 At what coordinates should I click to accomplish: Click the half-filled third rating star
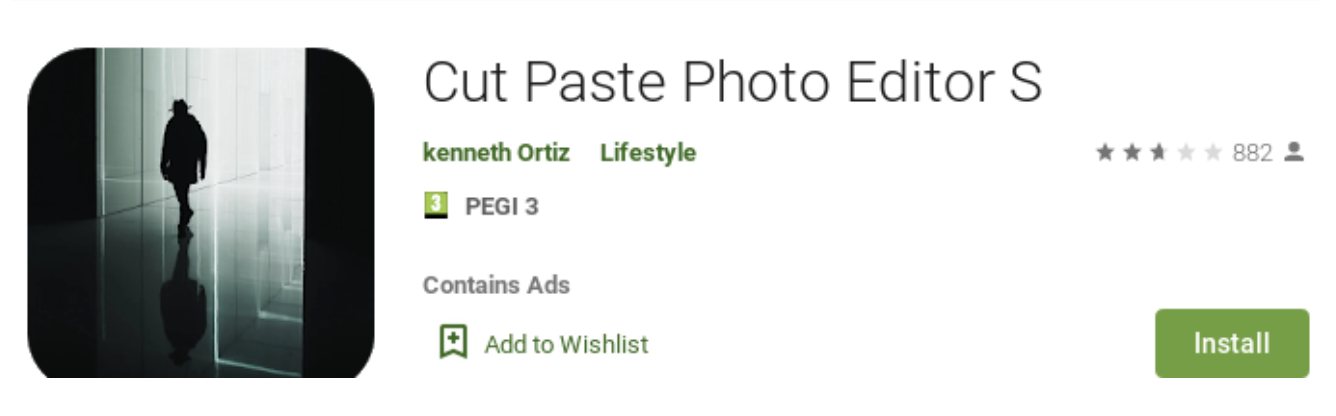tap(1158, 153)
